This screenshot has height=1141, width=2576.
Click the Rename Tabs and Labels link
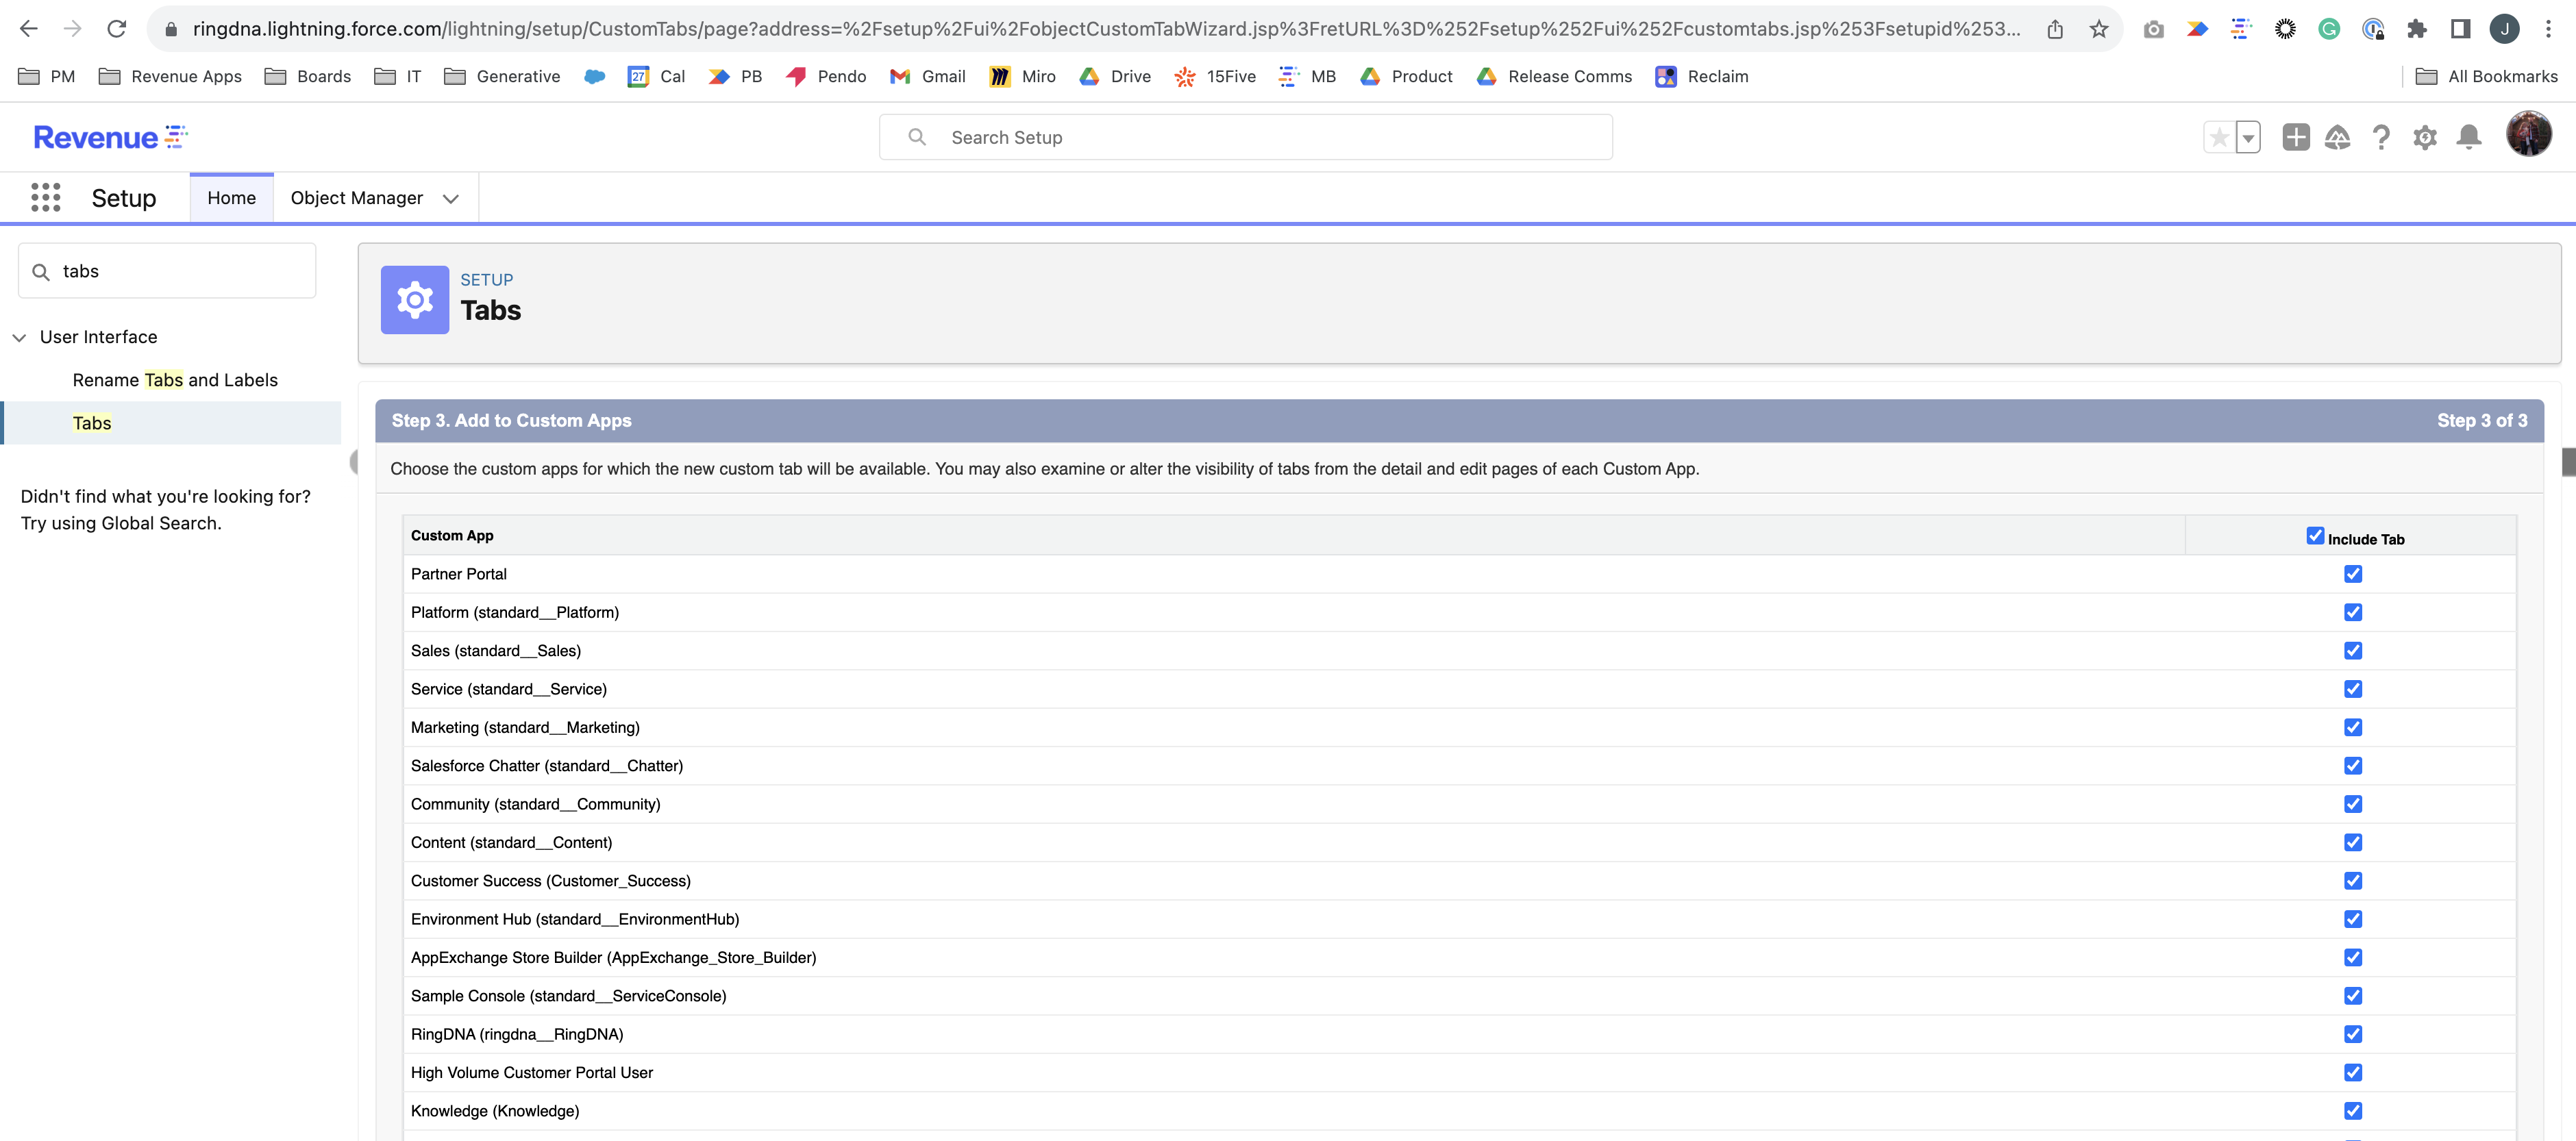tap(174, 380)
